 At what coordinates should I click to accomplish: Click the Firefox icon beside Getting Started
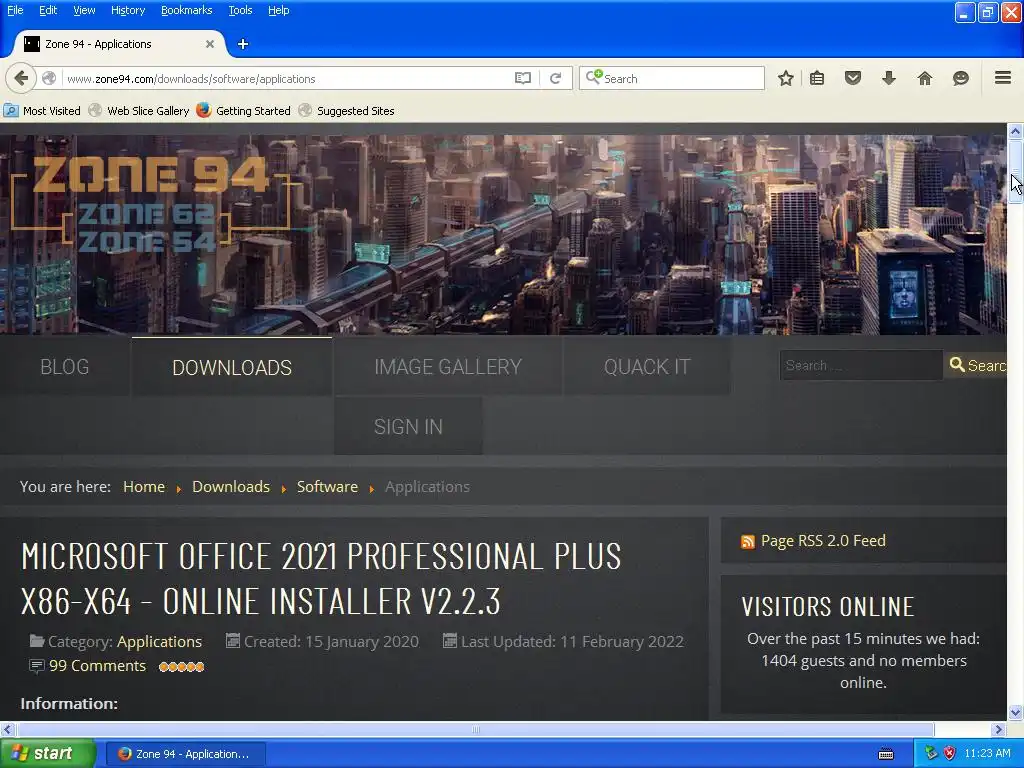204,110
